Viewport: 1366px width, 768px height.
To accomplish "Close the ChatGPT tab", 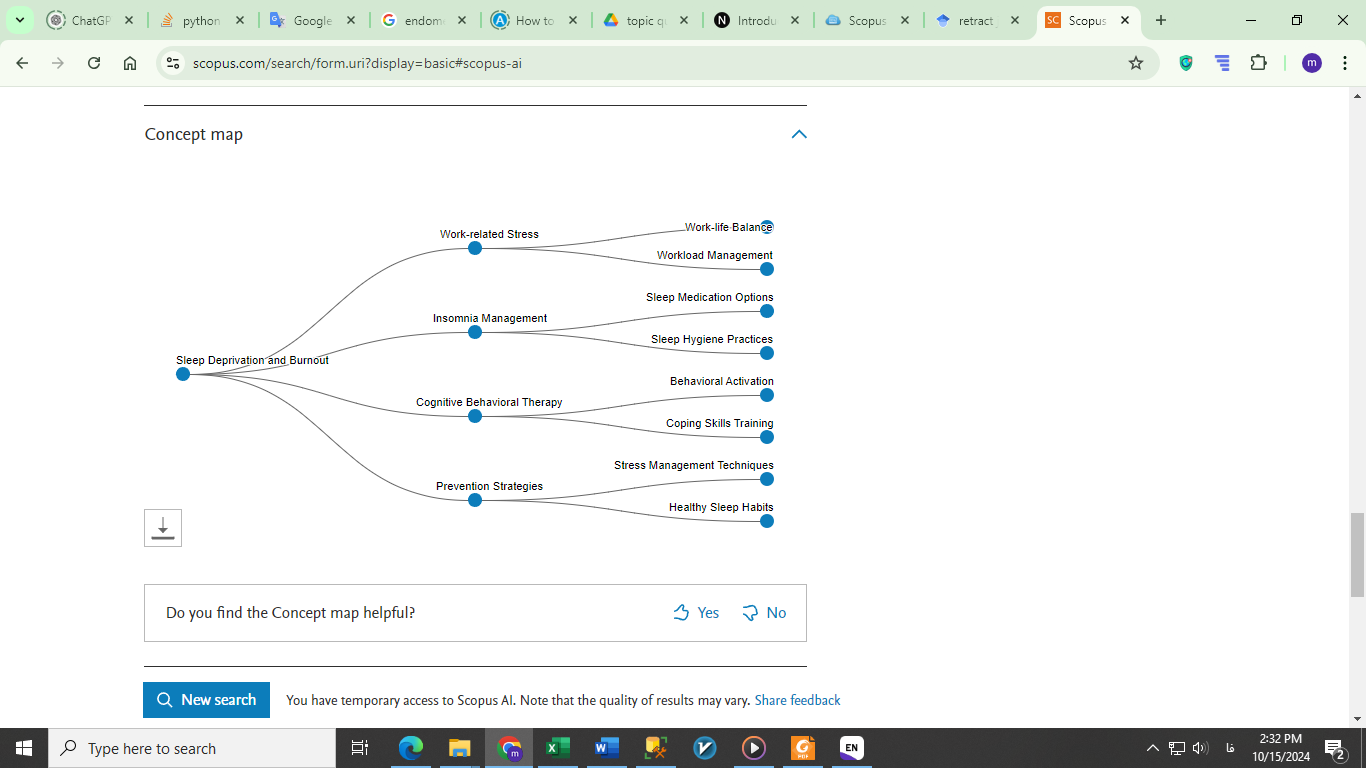I will [129, 20].
